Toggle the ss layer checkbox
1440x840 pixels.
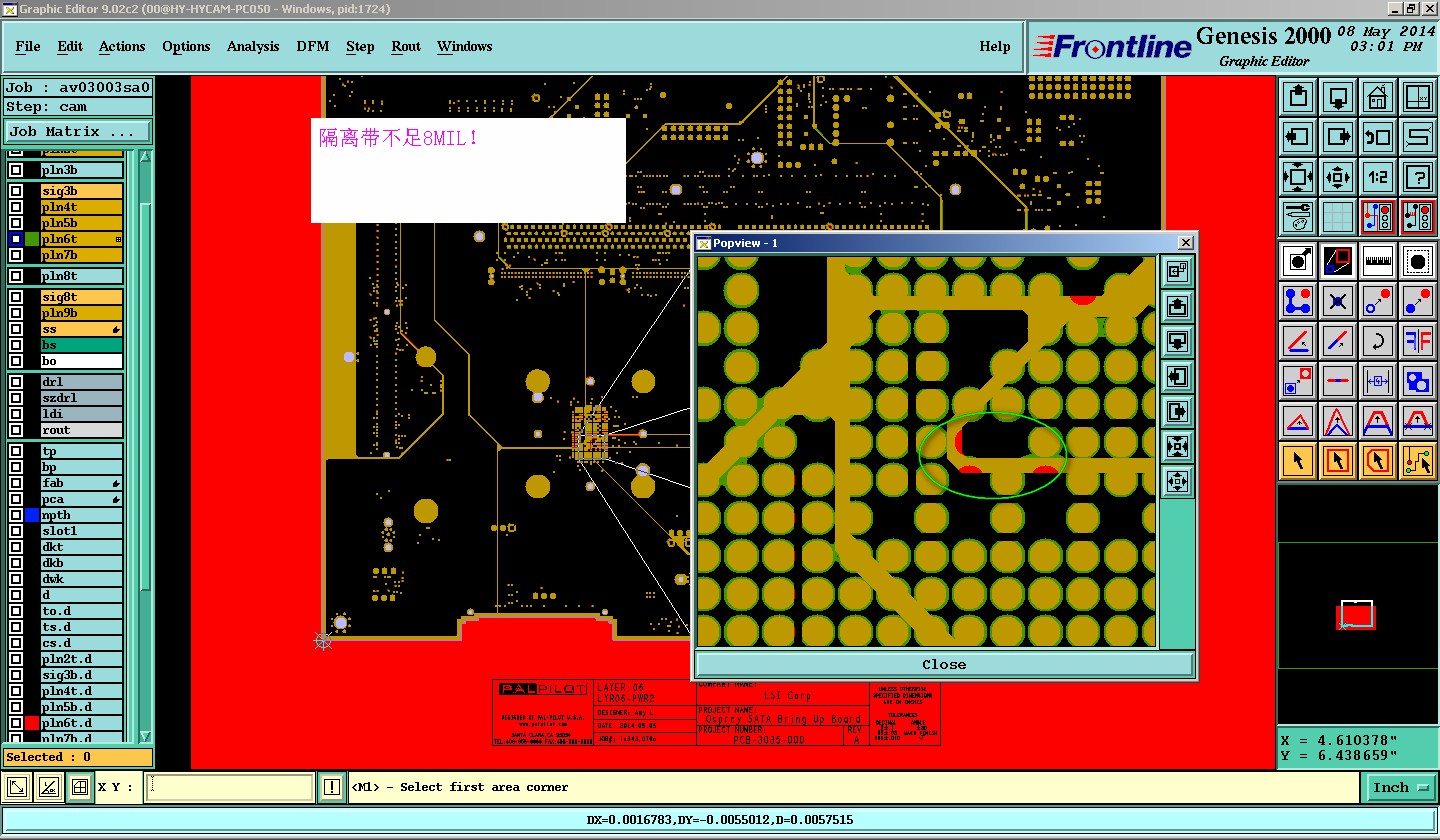click(16, 329)
